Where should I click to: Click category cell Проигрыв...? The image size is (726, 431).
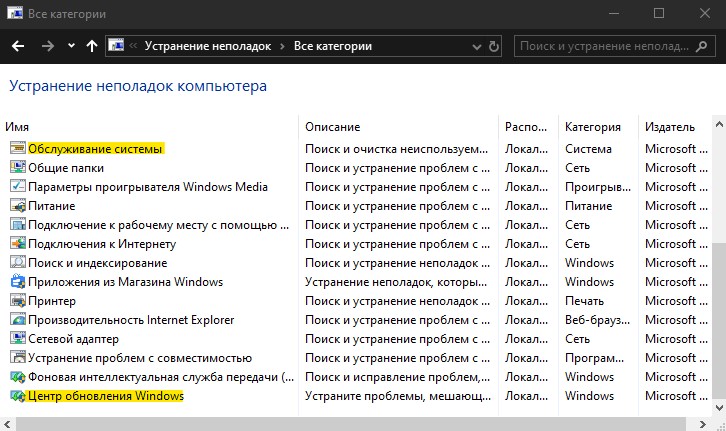tap(598, 187)
